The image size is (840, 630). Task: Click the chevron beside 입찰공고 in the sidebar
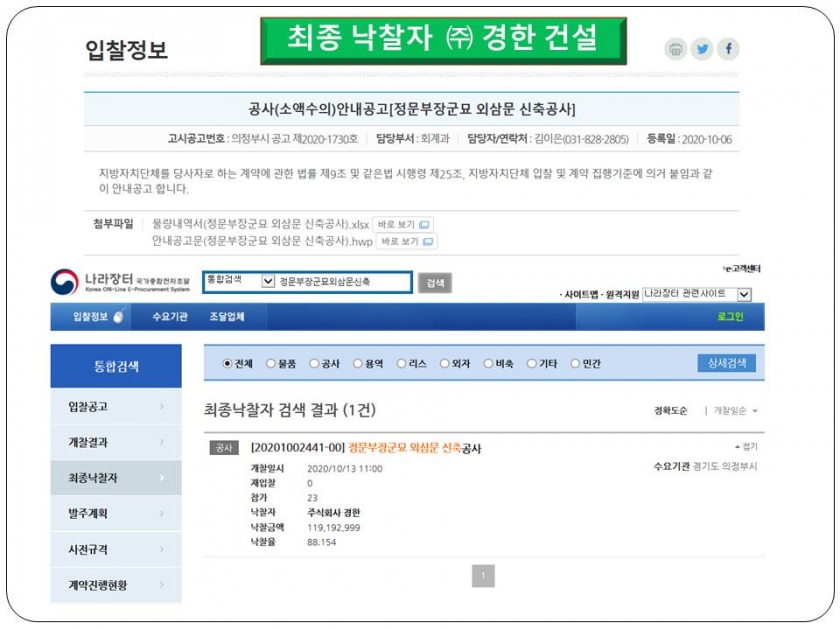[x=162, y=407]
